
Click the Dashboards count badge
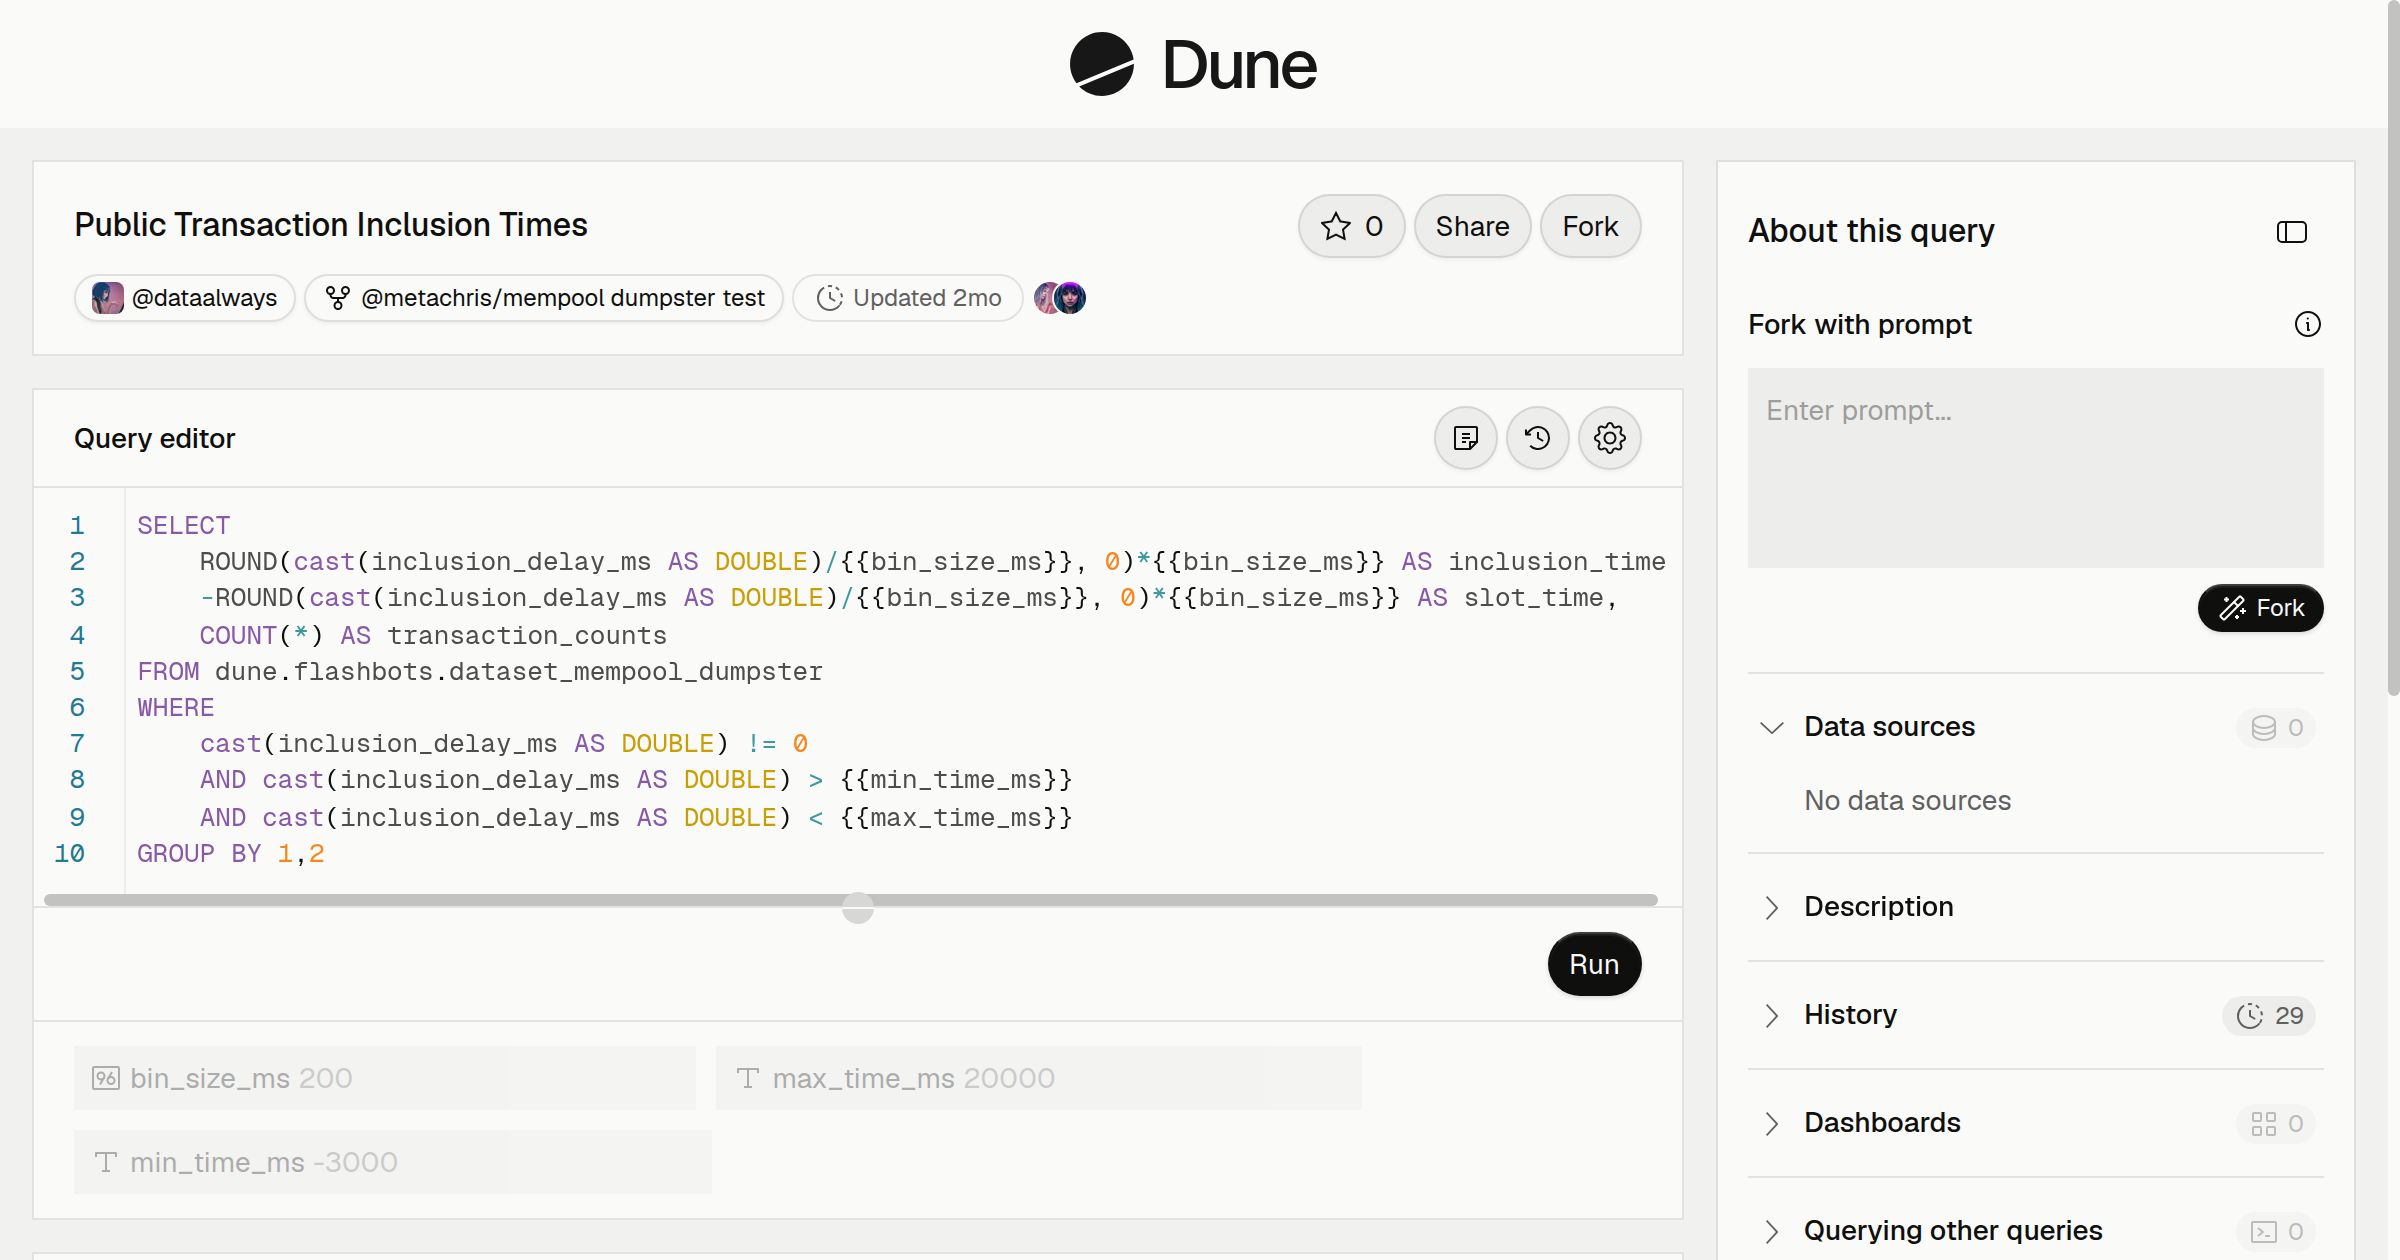(2276, 1123)
